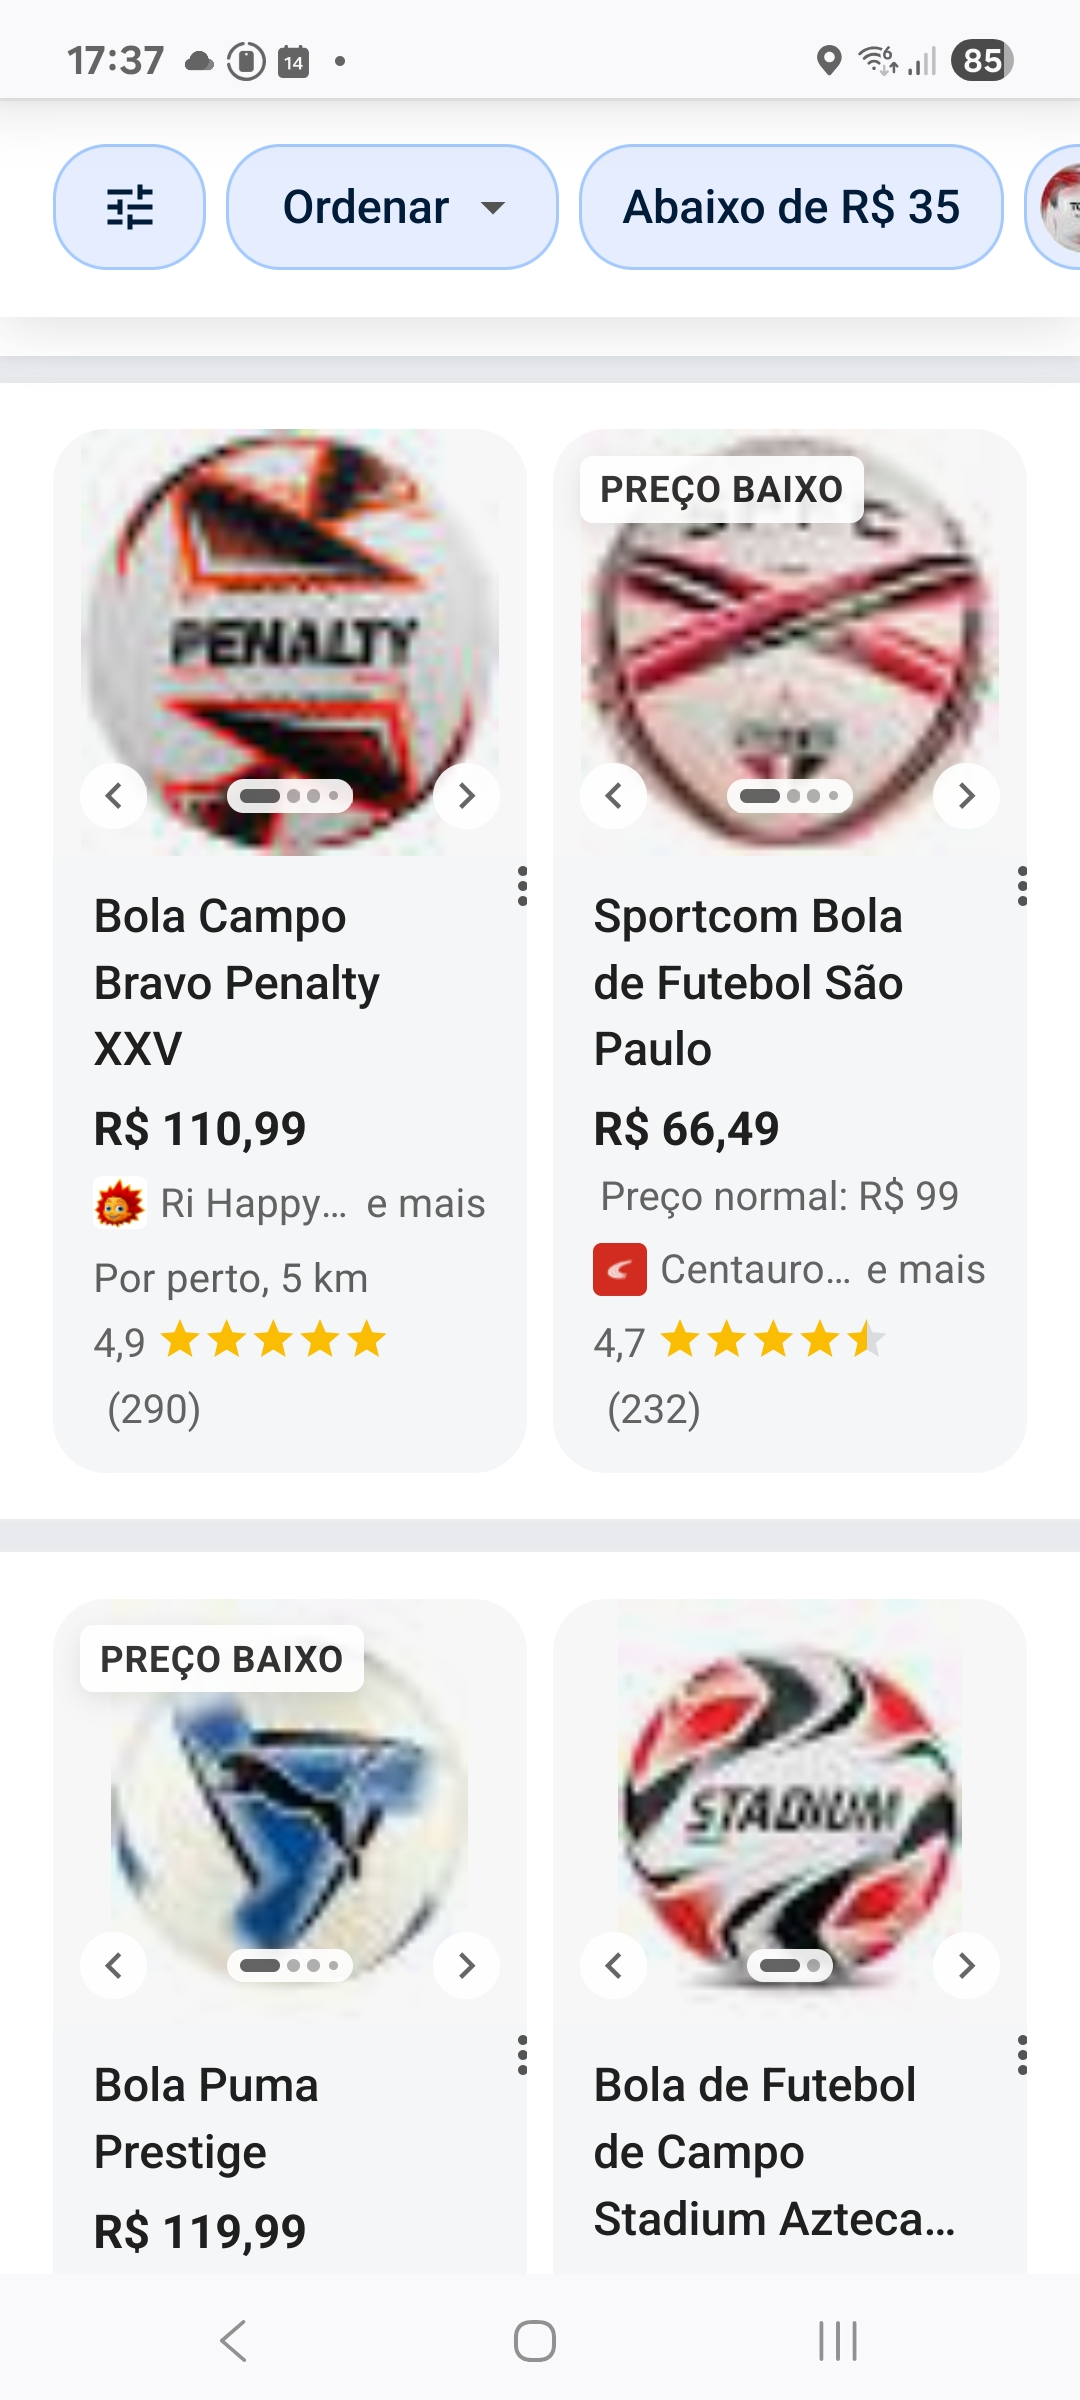Show next image of Stadium Azteca ball
The width and height of the screenshot is (1080, 2400).
tap(966, 1966)
